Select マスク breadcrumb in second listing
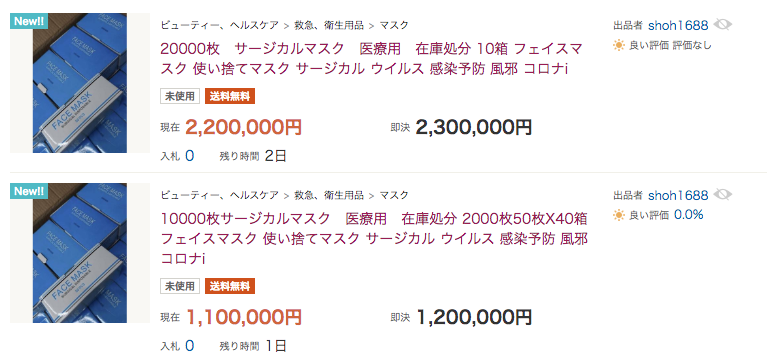Image resolution: width=767 pixels, height=361 pixels. pyautogui.click(x=394, y=195)
